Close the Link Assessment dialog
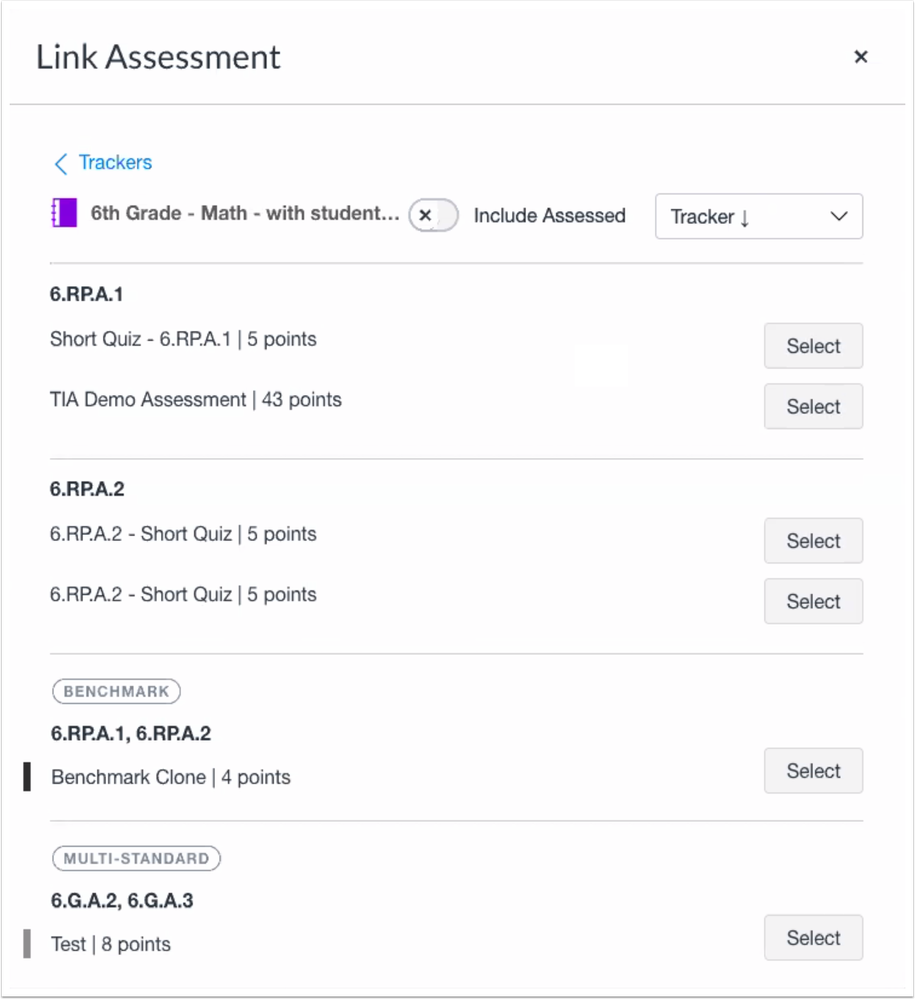 click(x=861, y=57)
